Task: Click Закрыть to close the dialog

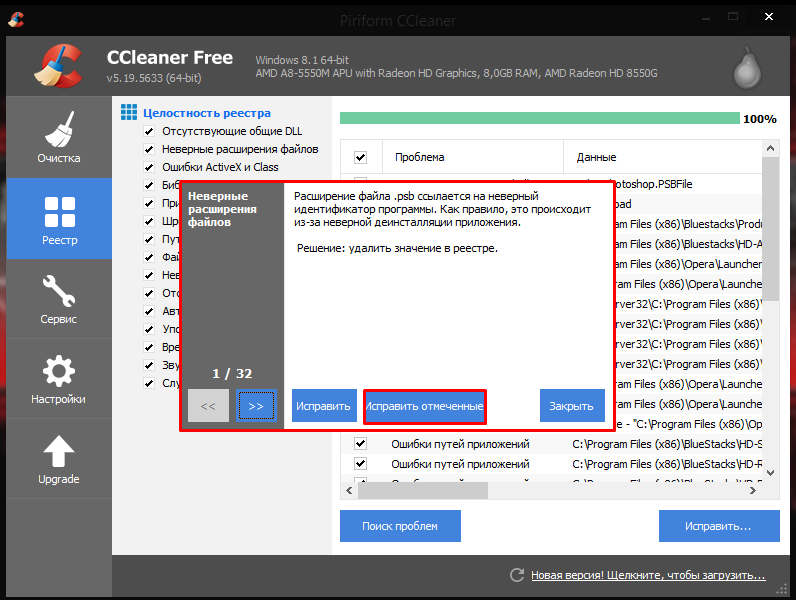Action: click(572, 406)
